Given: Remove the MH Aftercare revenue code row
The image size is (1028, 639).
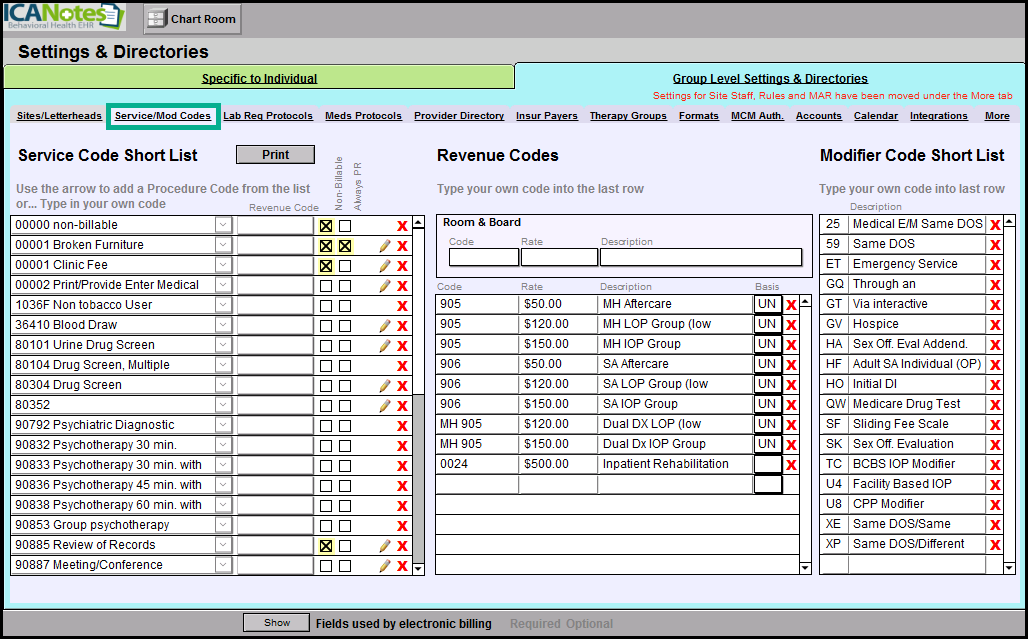Looking at the screenshot, I should (791, 305).
